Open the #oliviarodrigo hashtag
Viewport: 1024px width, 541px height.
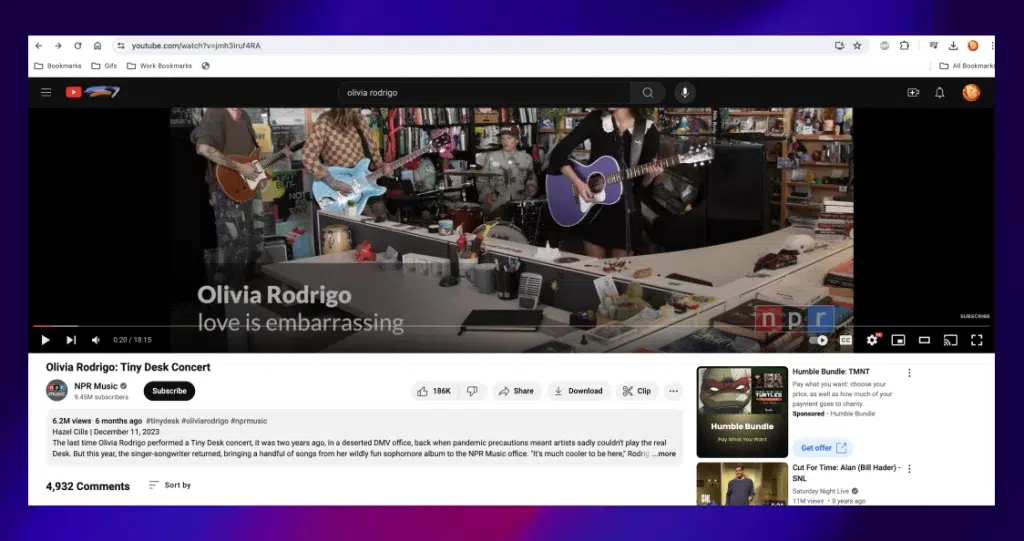click(x=205, y=421)
